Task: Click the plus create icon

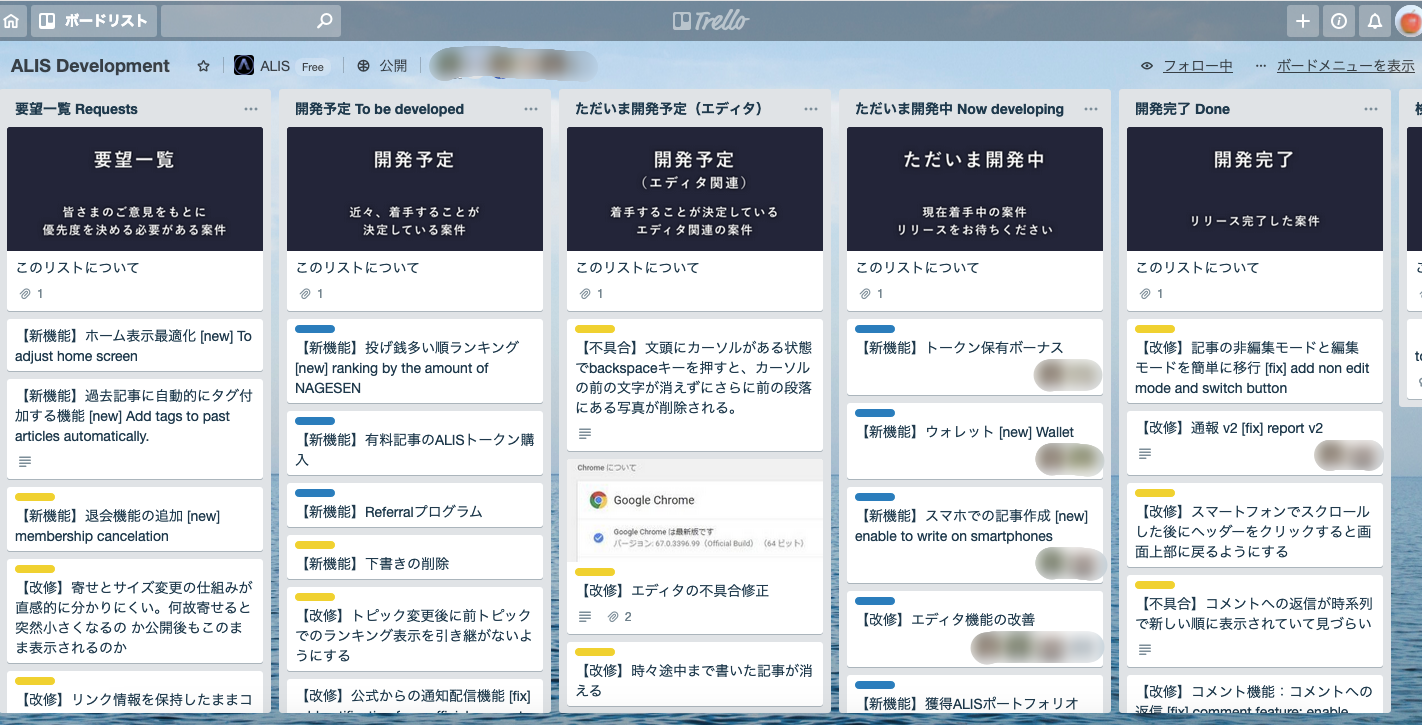Action: point(1302,21)
